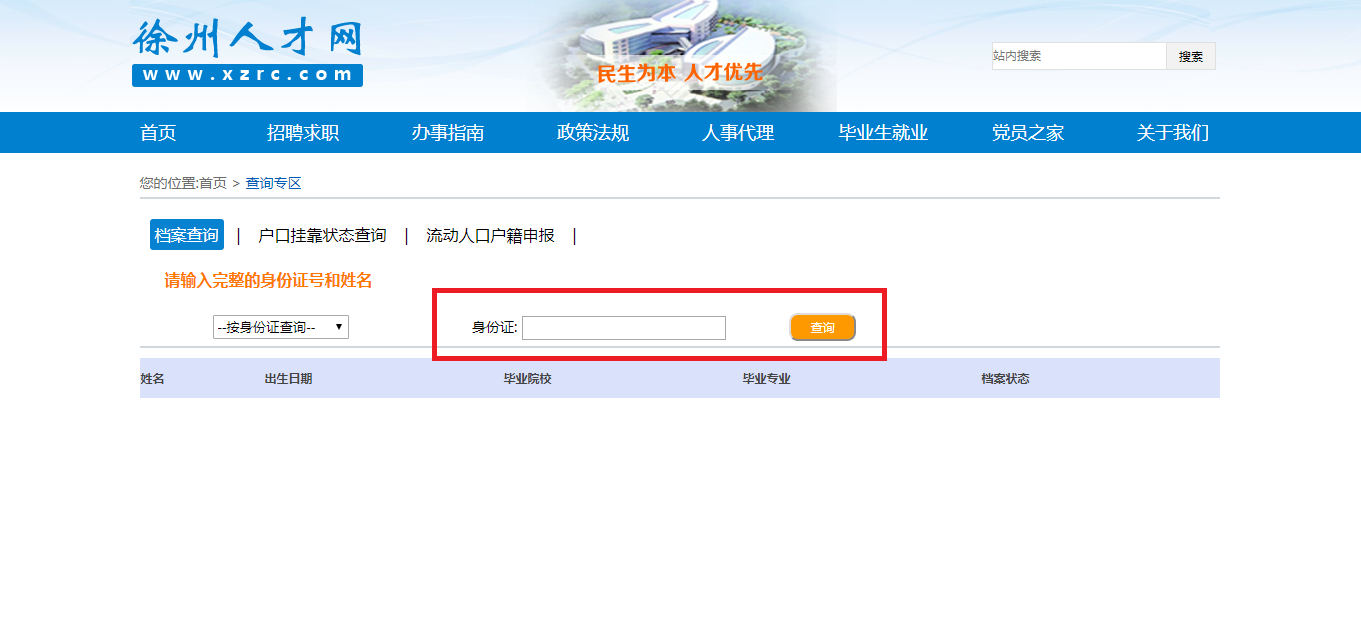1361x638 pixels.
Task: Select the 政策法规 navigation item
Action: pyautogui.click(x=593, y=133)
